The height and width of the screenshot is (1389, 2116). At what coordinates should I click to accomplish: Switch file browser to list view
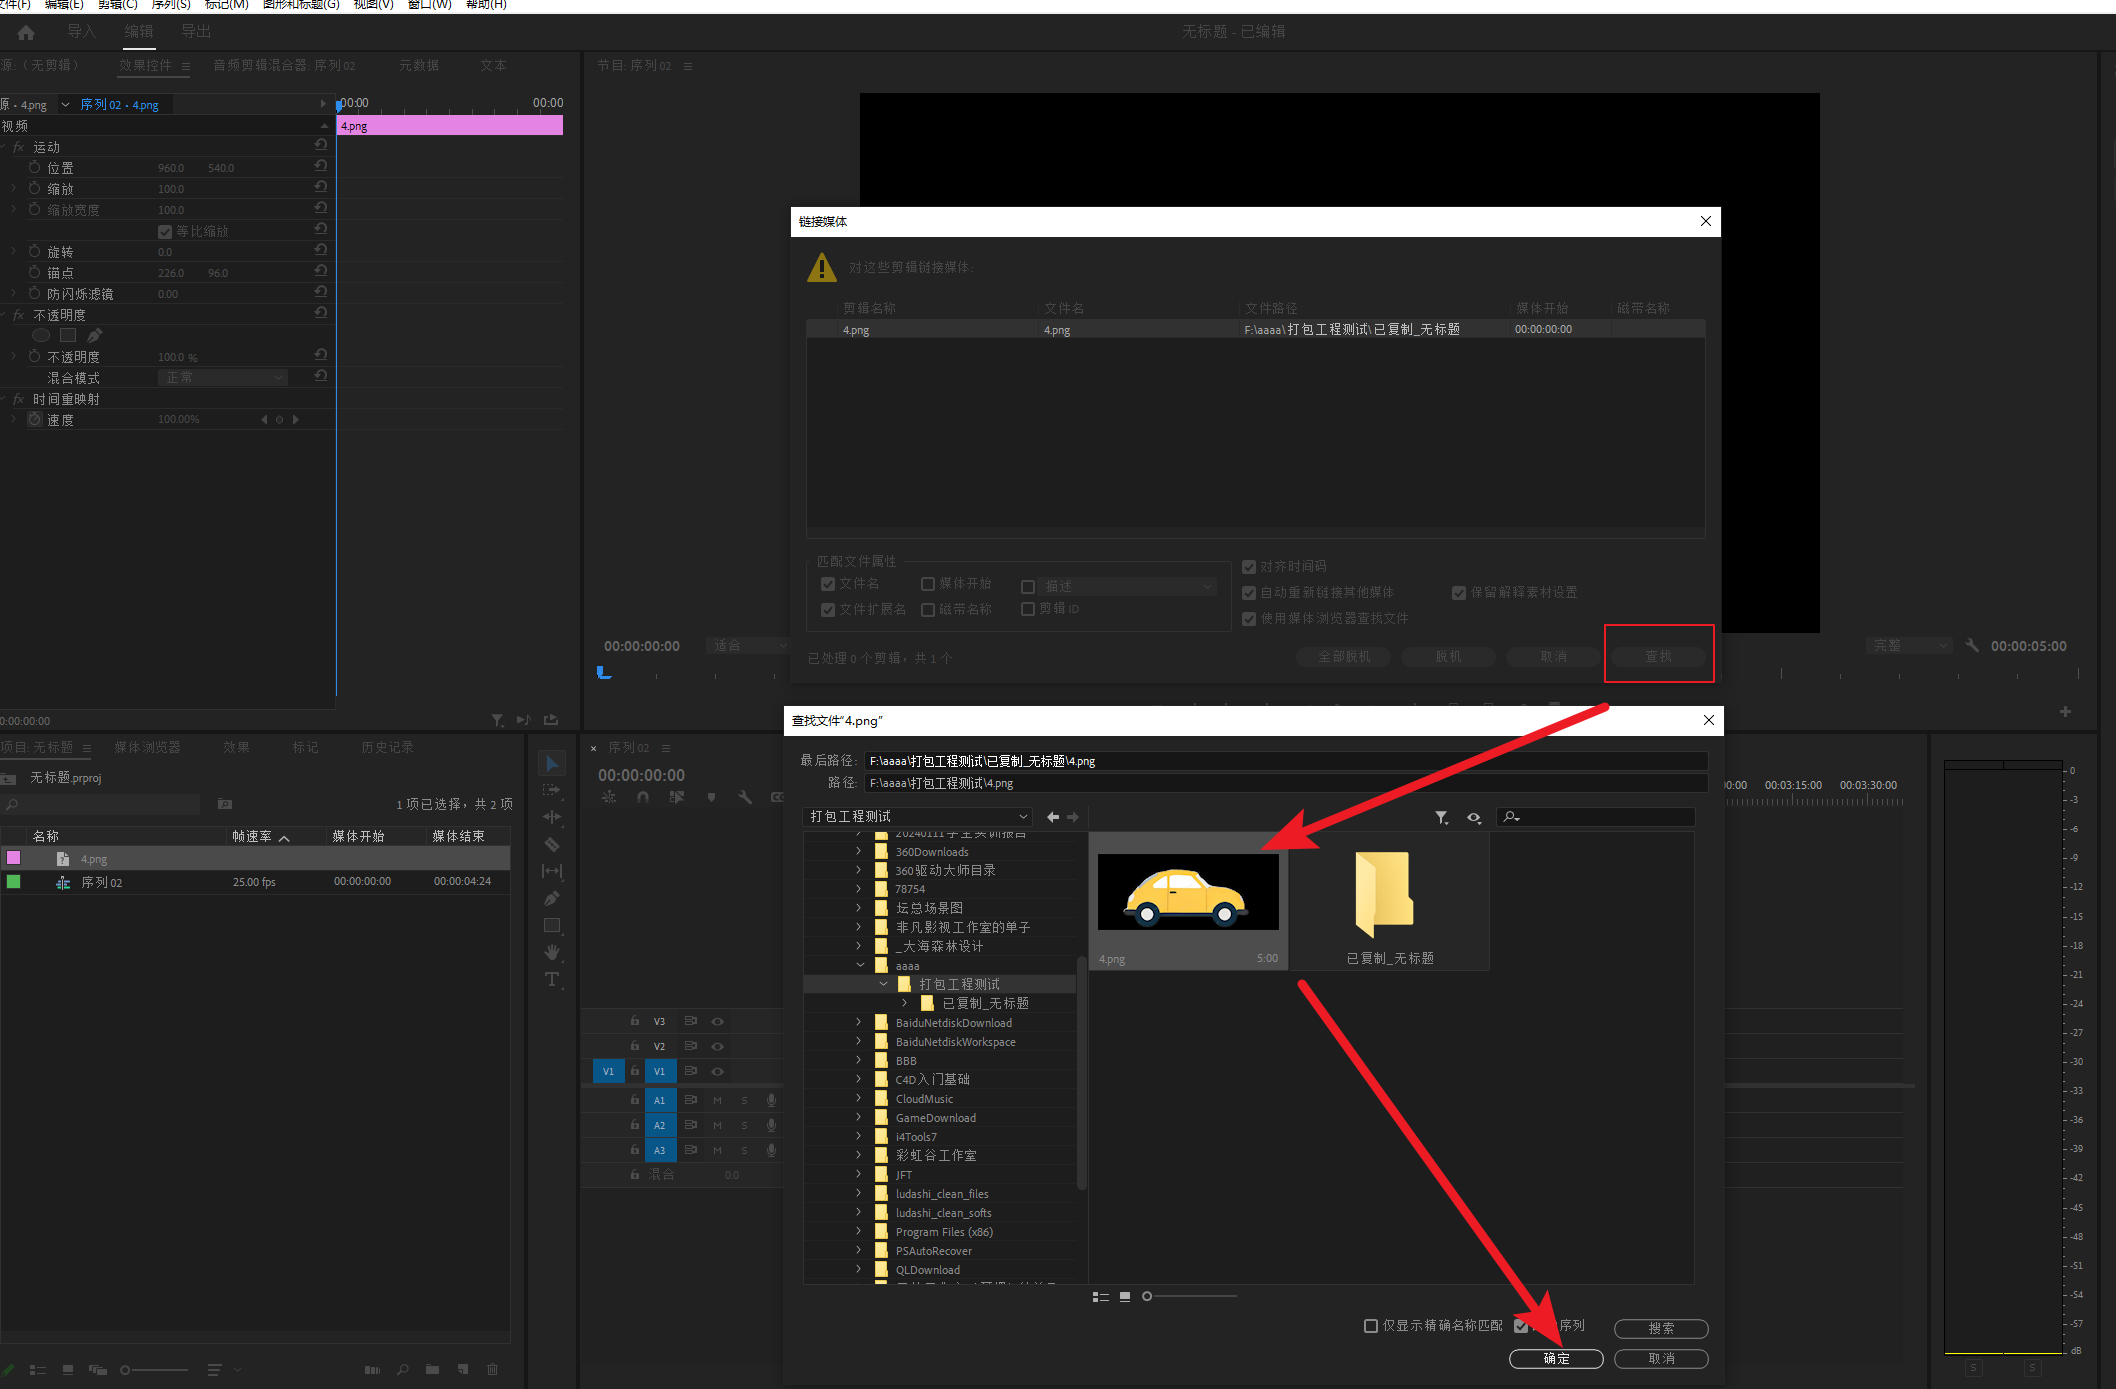click(x=1101, y=1297)
